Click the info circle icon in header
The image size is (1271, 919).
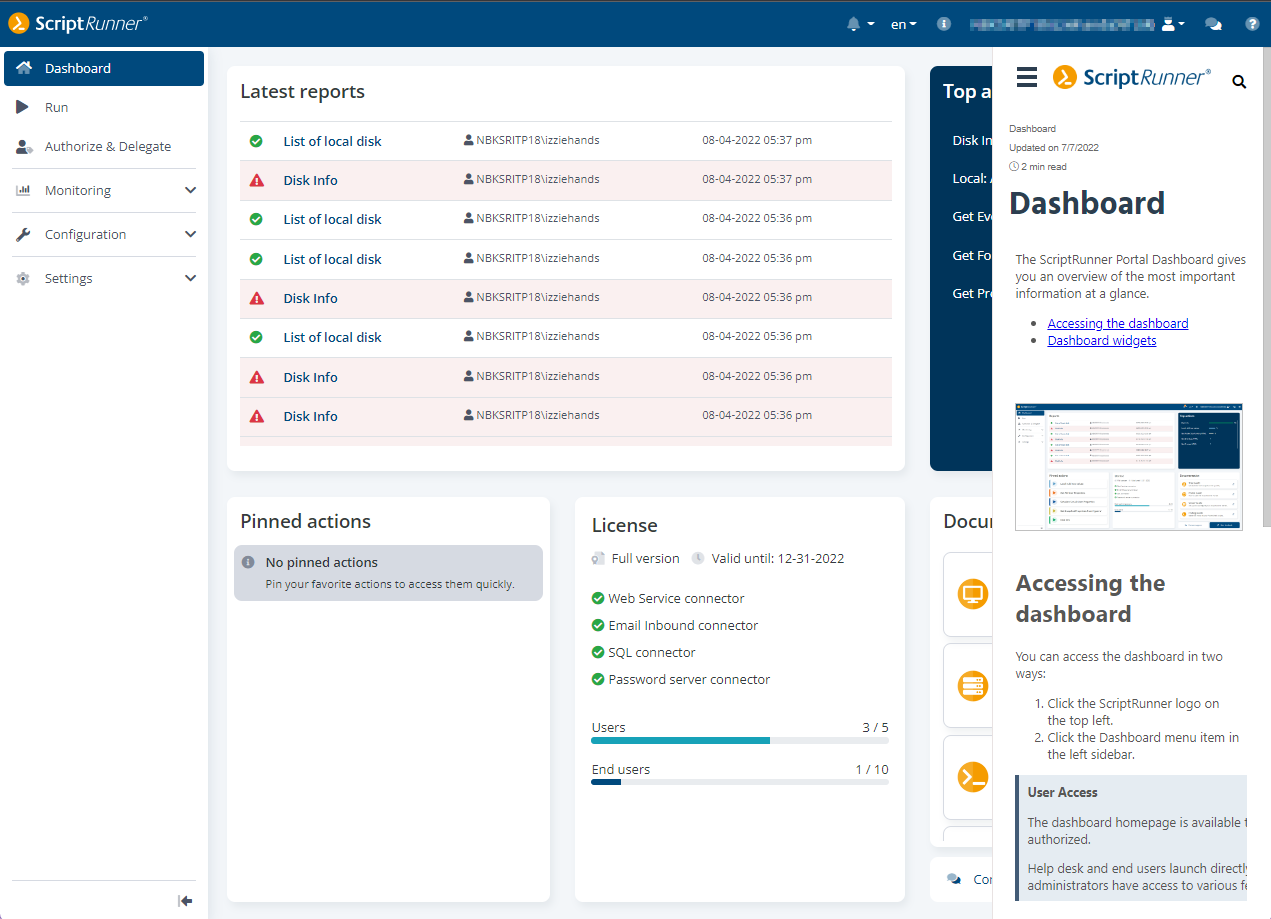point(943,24)
